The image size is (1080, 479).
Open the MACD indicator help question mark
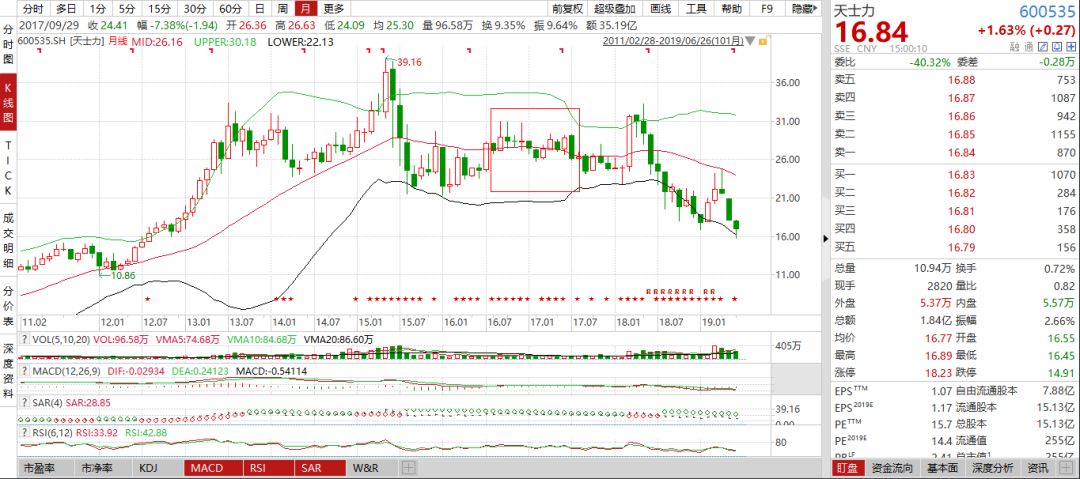24,371
